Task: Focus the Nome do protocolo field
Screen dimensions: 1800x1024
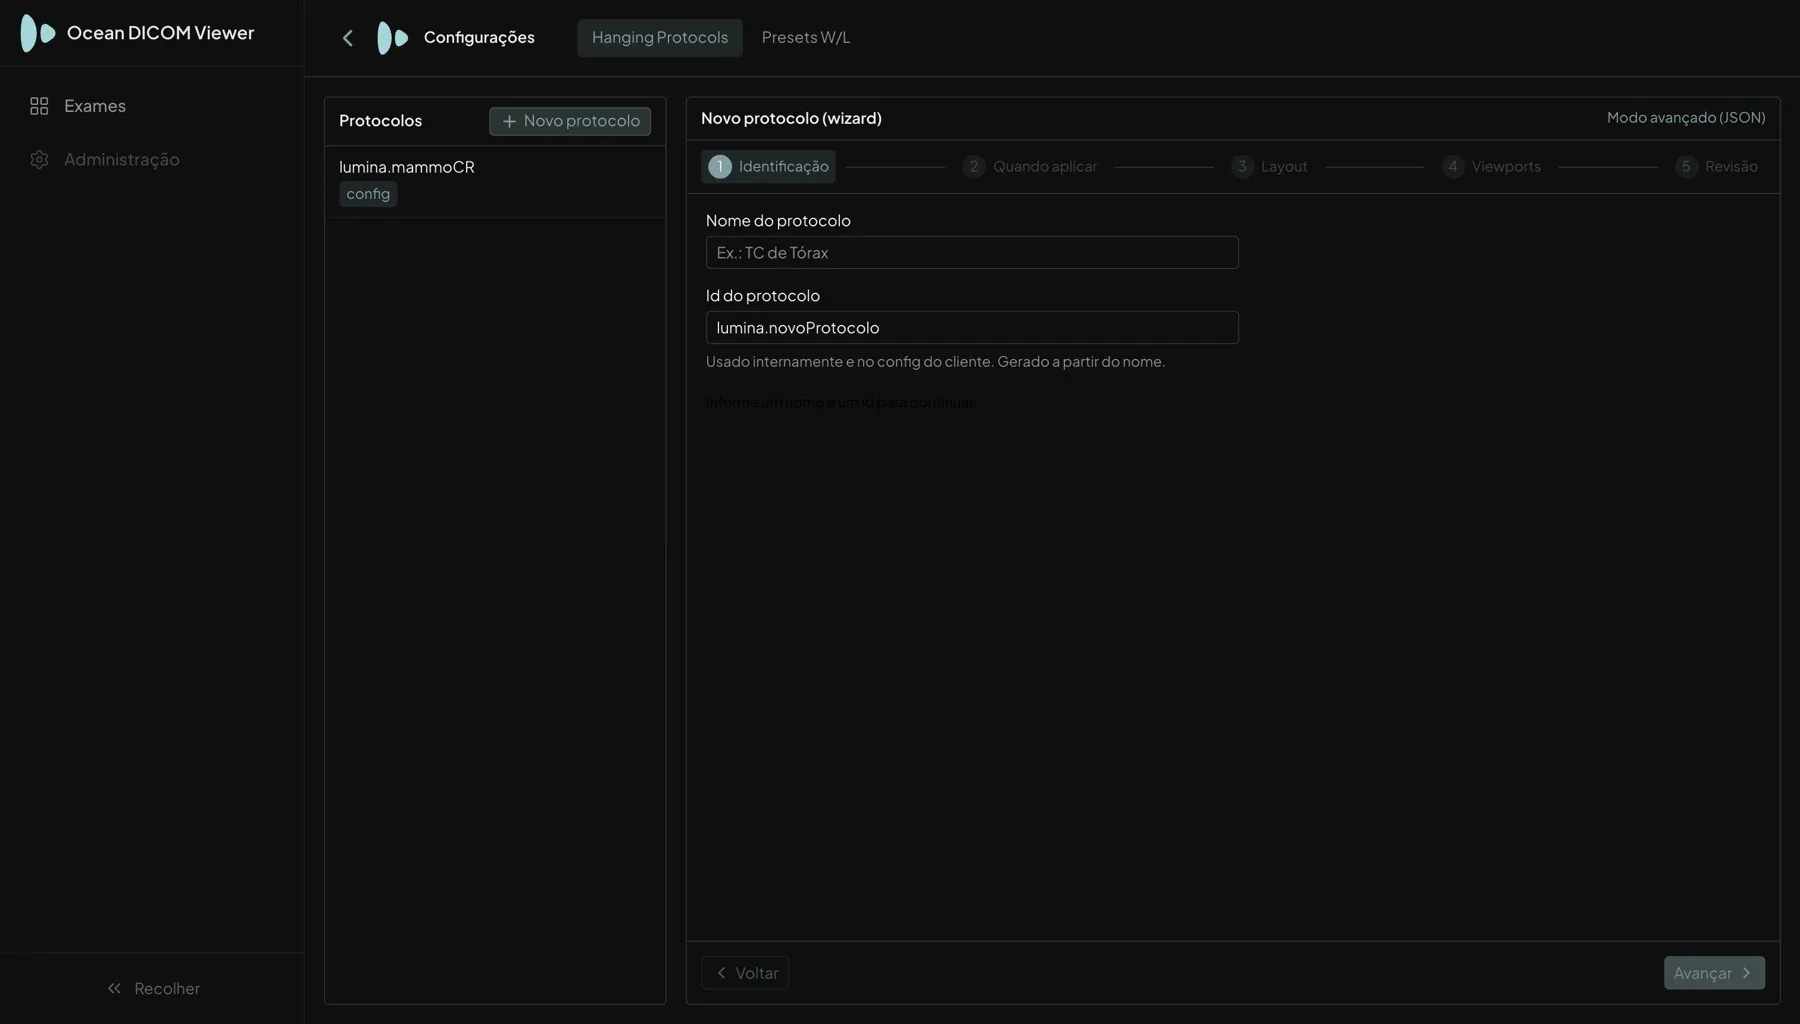Action: [972, 253]
